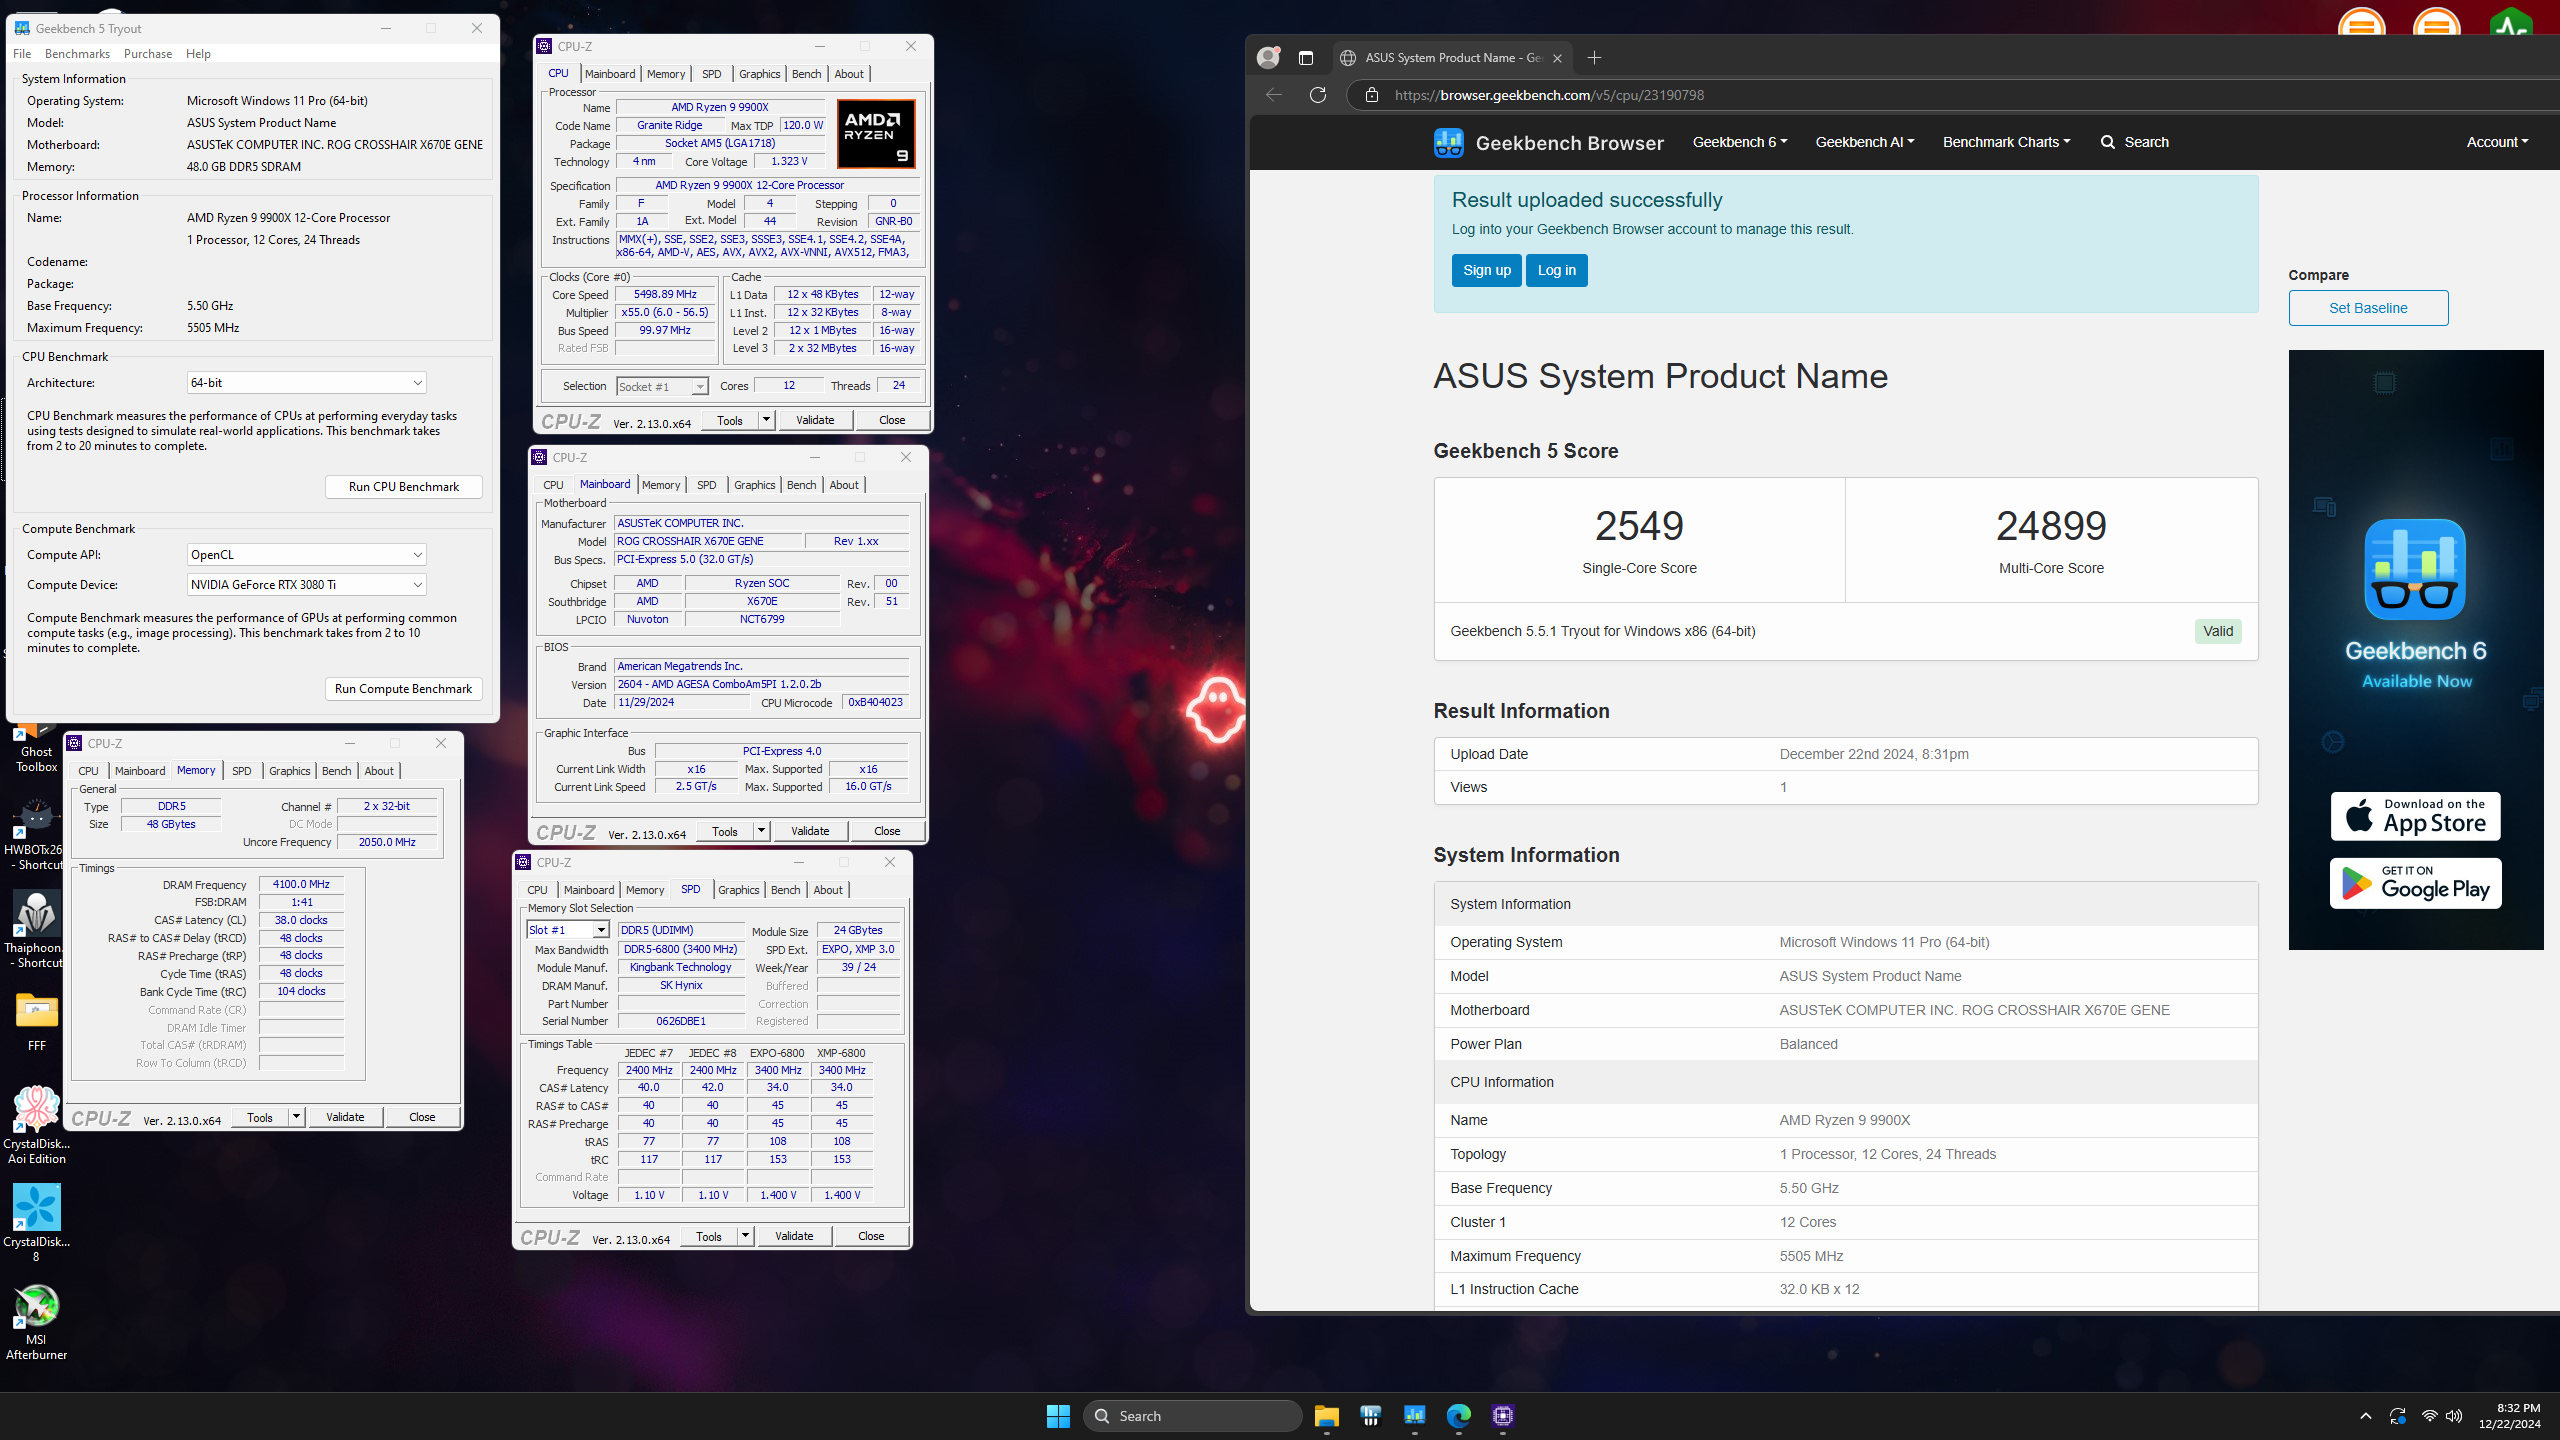2560x1440 pixels.
Task: Launch CrystalDisk 8 desktop icon
Action: tap(36, 1224)
